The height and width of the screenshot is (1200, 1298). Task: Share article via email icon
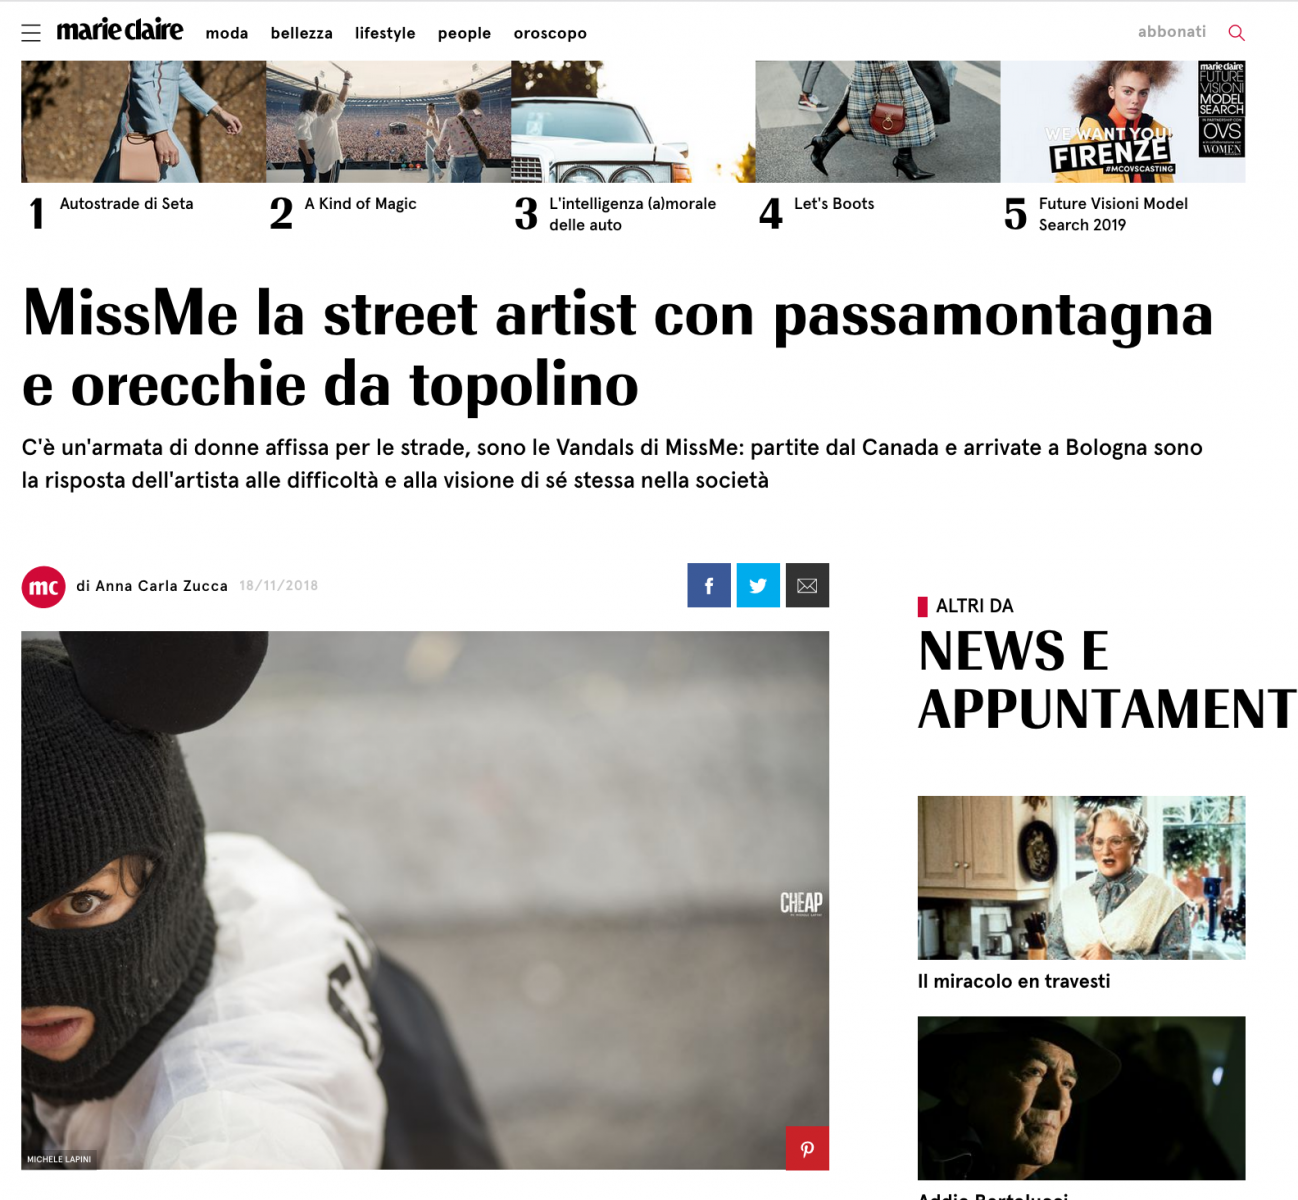click(807, 586)
